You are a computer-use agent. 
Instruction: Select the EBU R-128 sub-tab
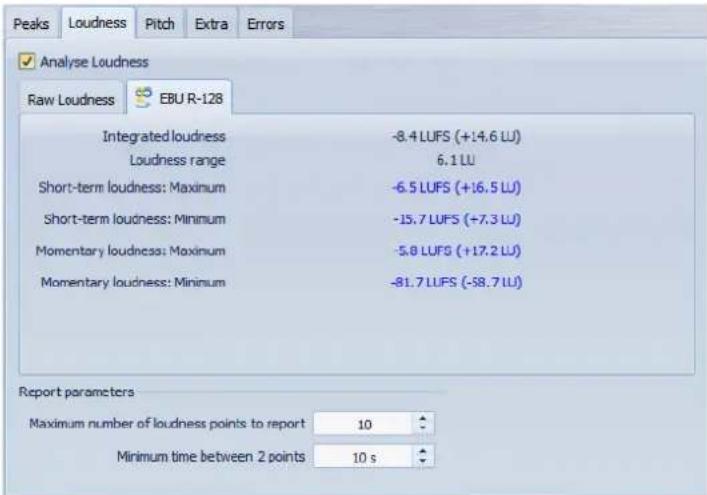pyautogui.click(x=179, y=98)
